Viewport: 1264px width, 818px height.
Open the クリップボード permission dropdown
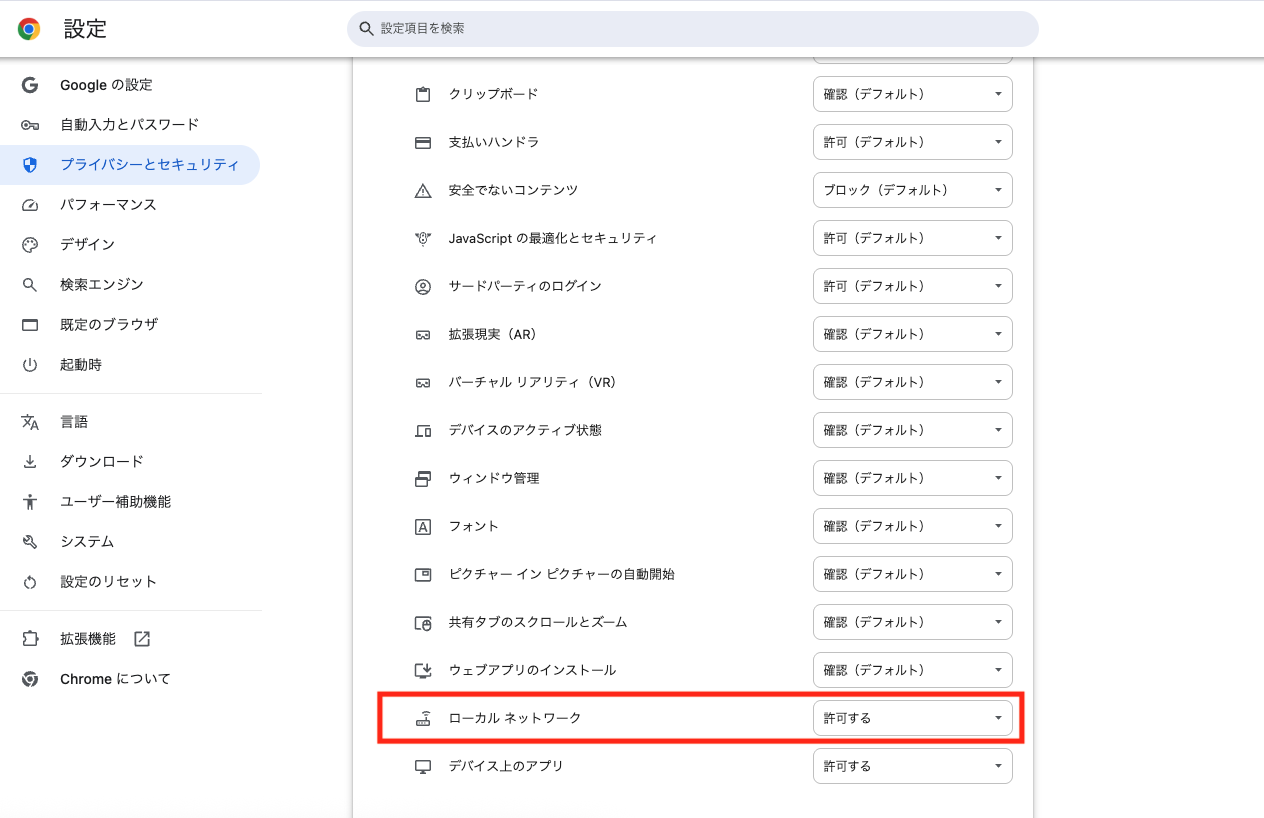913,94
